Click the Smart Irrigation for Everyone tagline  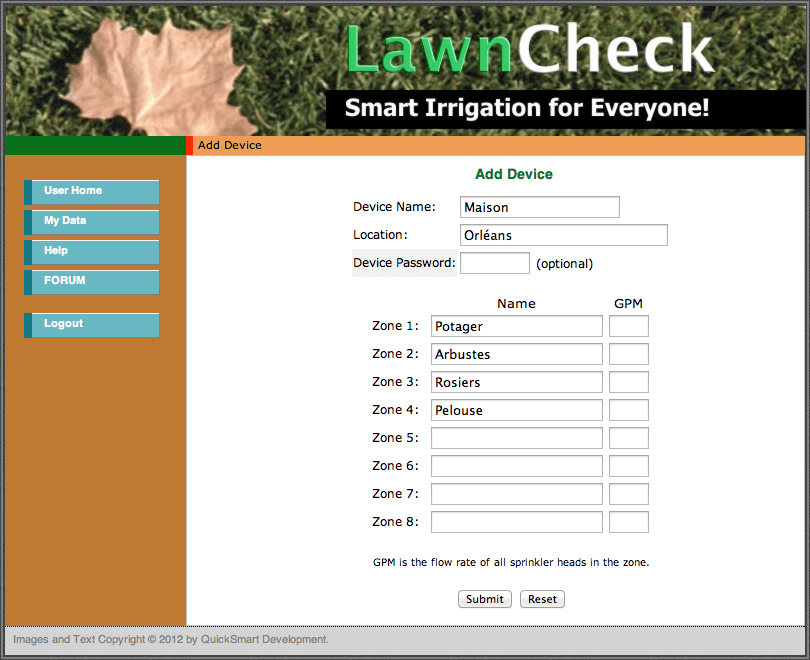coord(527,108)
